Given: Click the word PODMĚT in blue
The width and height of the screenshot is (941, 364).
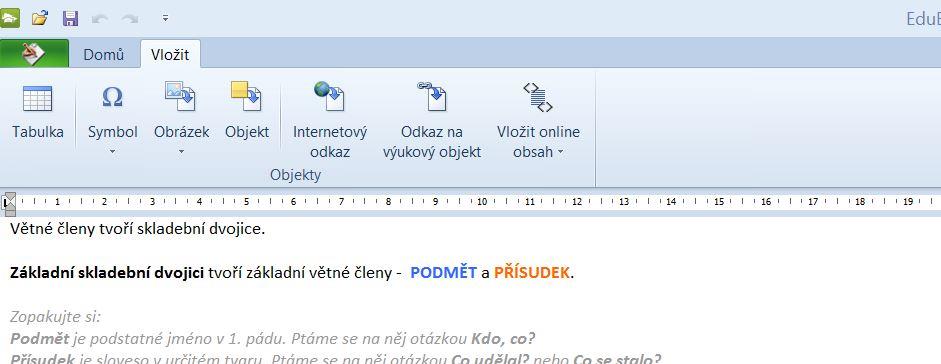Looking at the screenshot, I should click(443, 273).
